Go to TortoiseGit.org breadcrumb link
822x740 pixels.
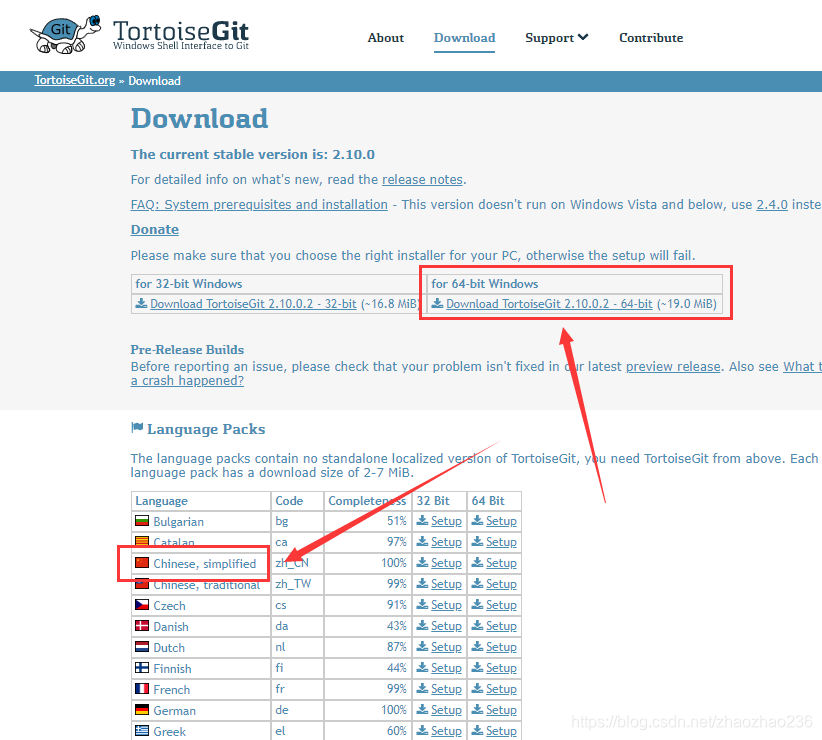pos(75,80)
